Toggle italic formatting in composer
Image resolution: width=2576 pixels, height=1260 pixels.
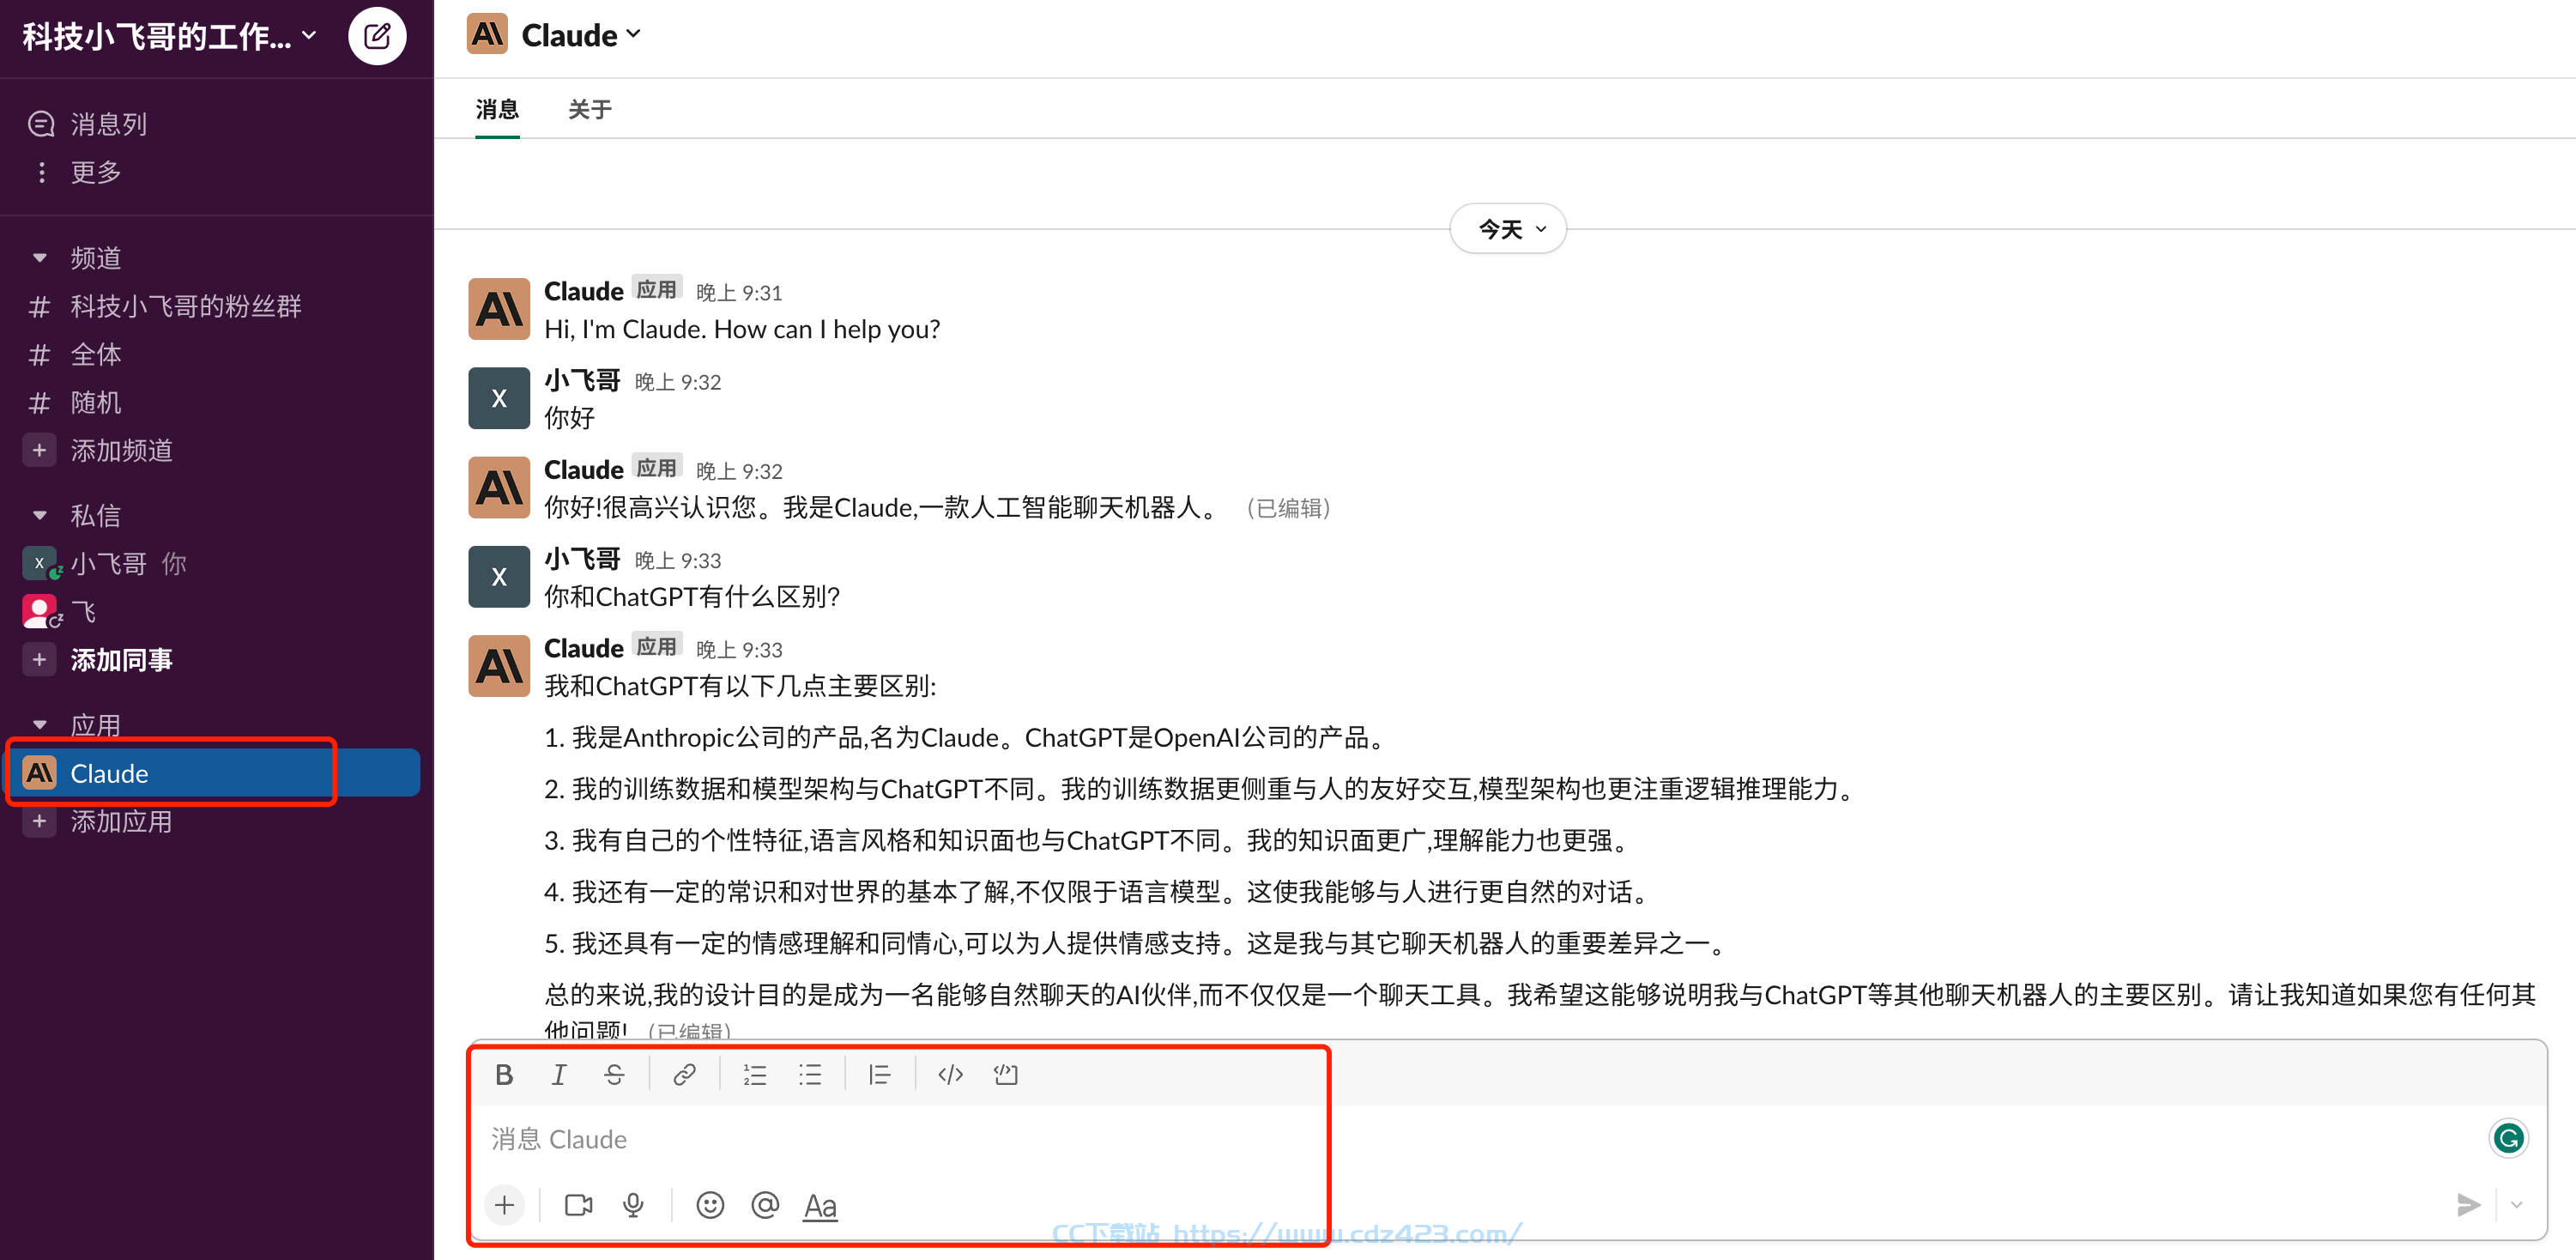click(559, 1074)
